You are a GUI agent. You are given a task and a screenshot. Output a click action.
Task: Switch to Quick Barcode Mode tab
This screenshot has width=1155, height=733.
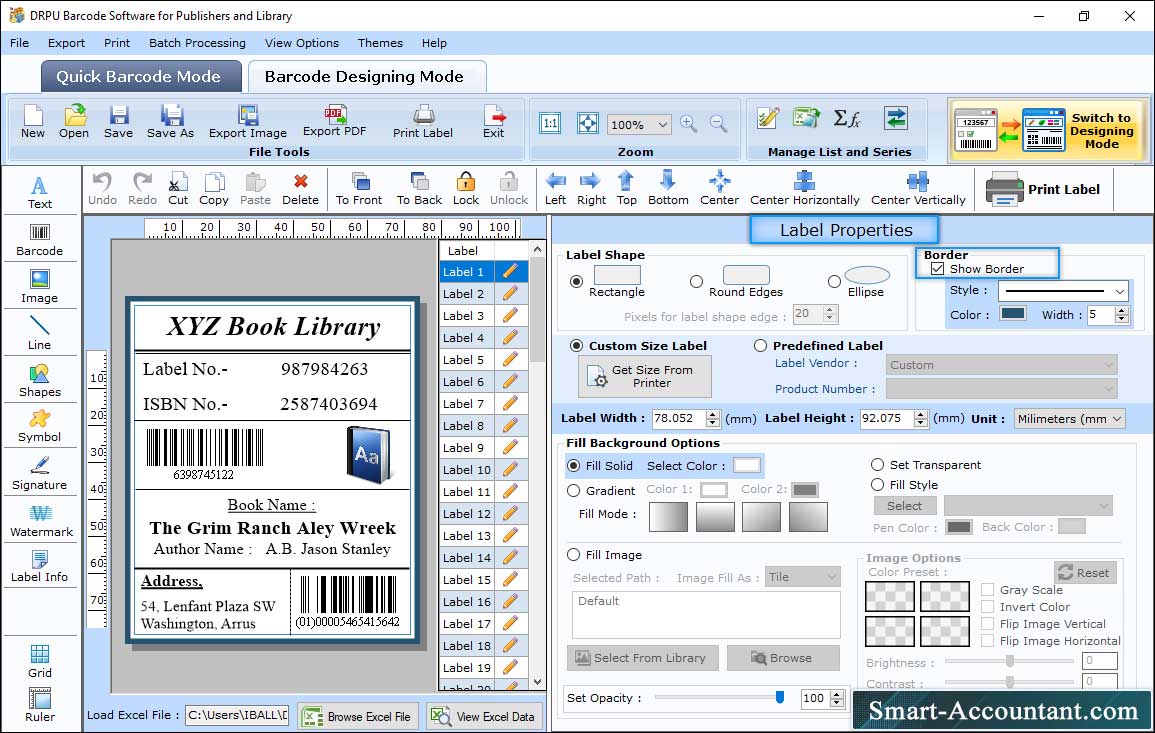pyautogui.click(x=141, y=77)
